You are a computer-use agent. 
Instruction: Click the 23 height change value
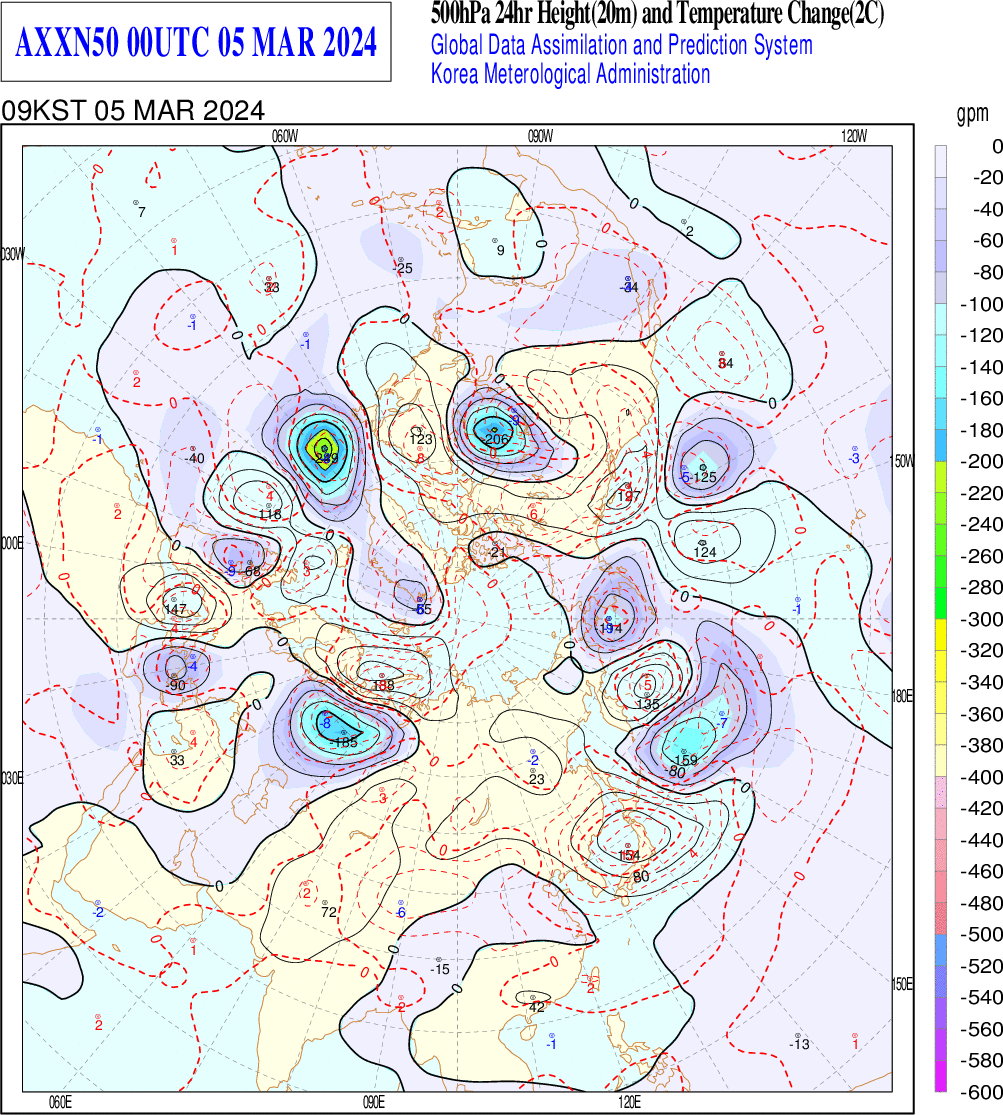(536, 779)
